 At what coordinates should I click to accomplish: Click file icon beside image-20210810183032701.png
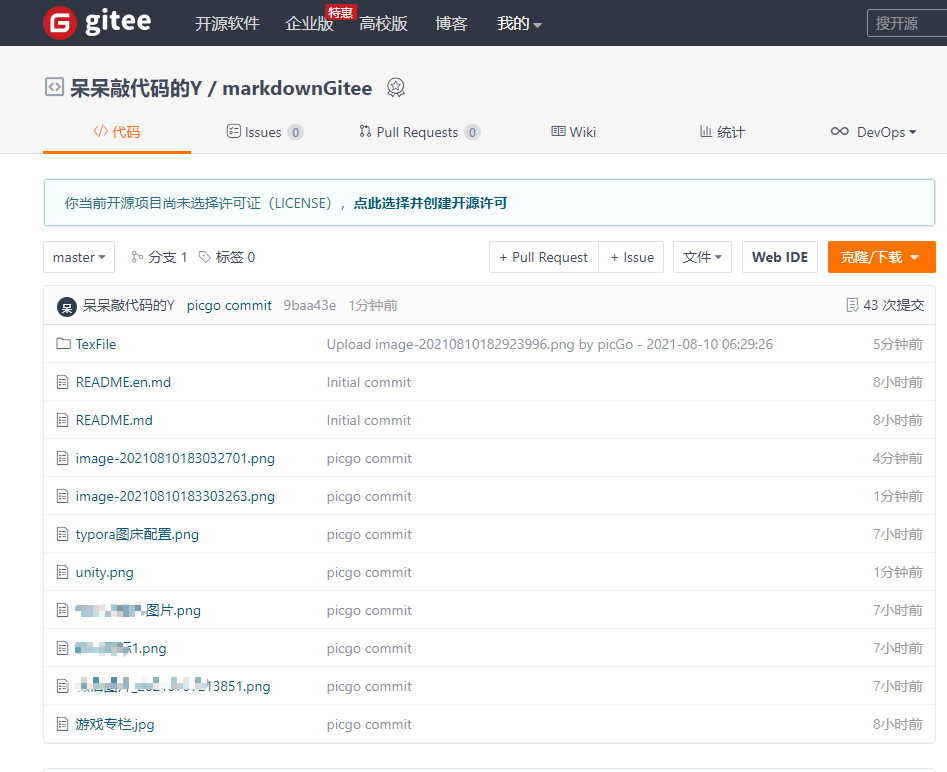(62, 458)
